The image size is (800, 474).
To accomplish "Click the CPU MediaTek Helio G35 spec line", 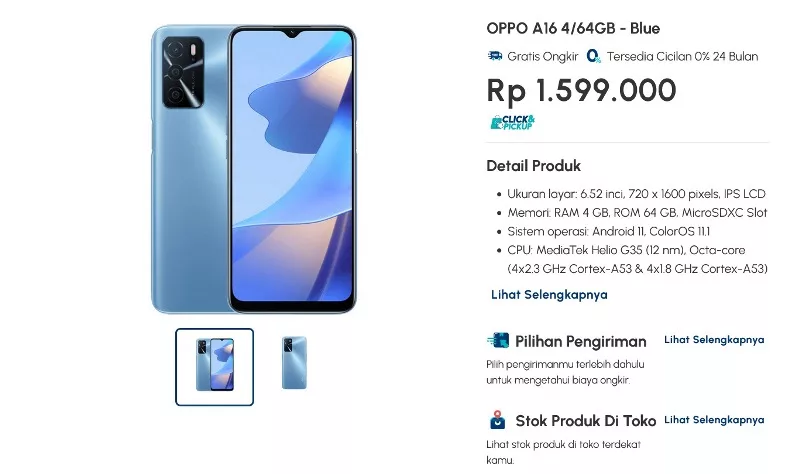I will coord(637,259).
